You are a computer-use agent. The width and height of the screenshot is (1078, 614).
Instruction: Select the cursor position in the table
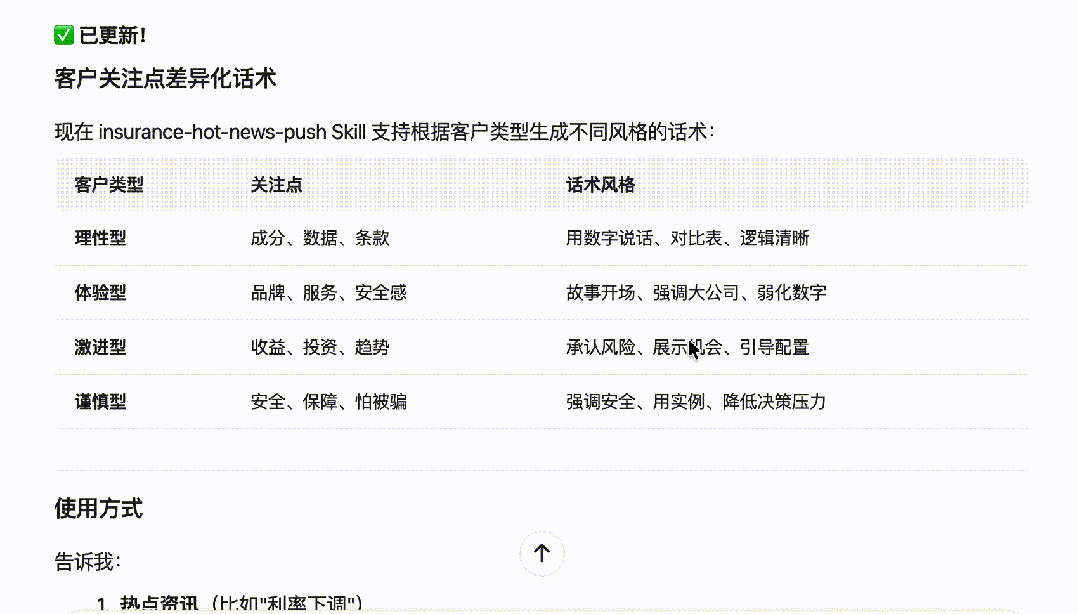691,347
